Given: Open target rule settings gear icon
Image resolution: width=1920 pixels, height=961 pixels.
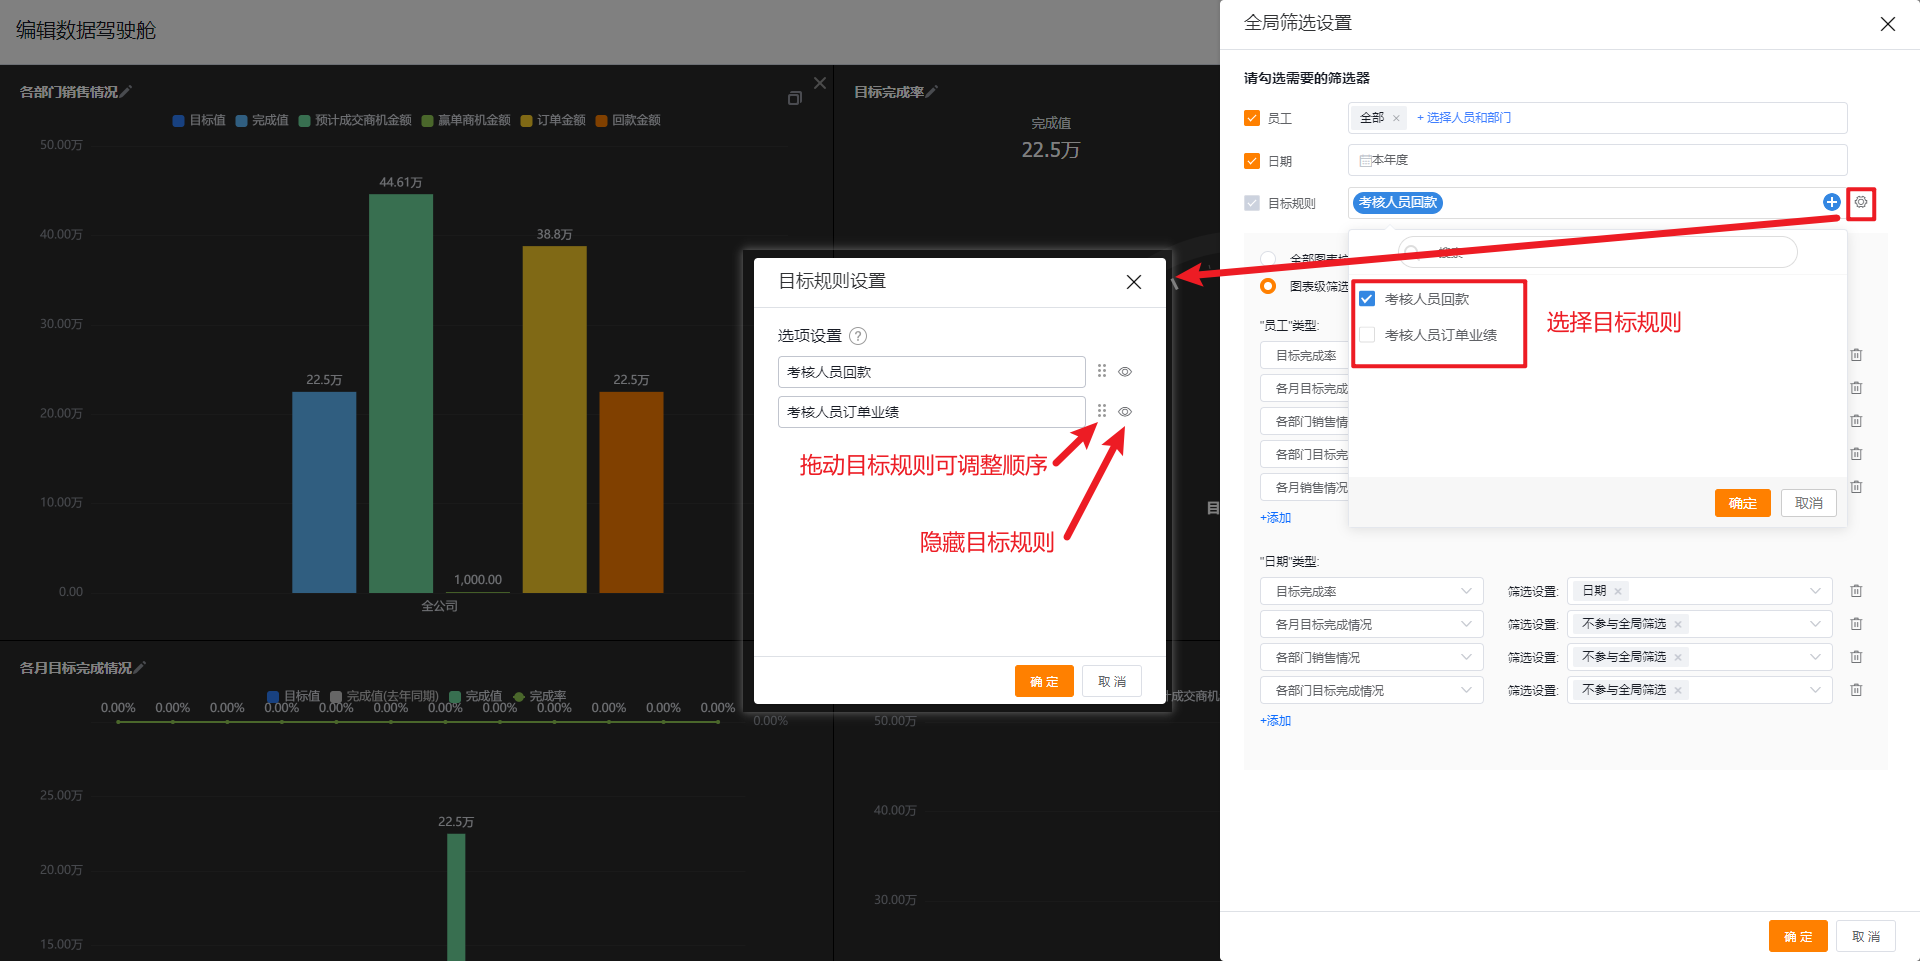Looking at the screenshot, I should (x=1860, y=202).
